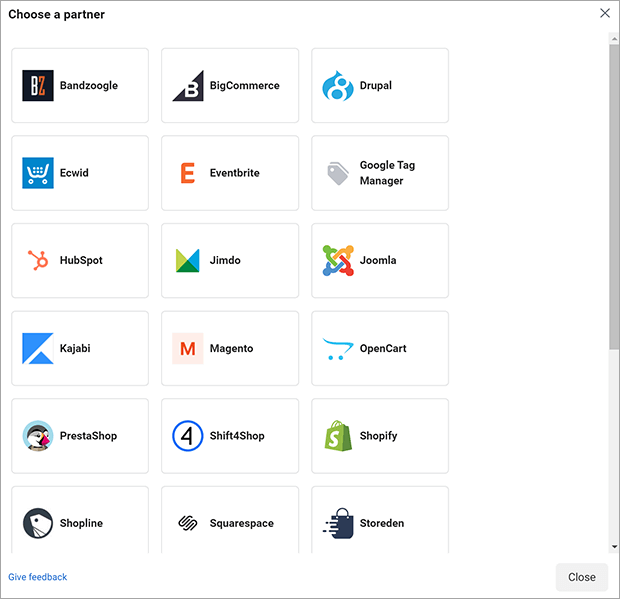Click the PrestaShop puffin logo
This screenshot has width=620, height=599.
[38, 436]
